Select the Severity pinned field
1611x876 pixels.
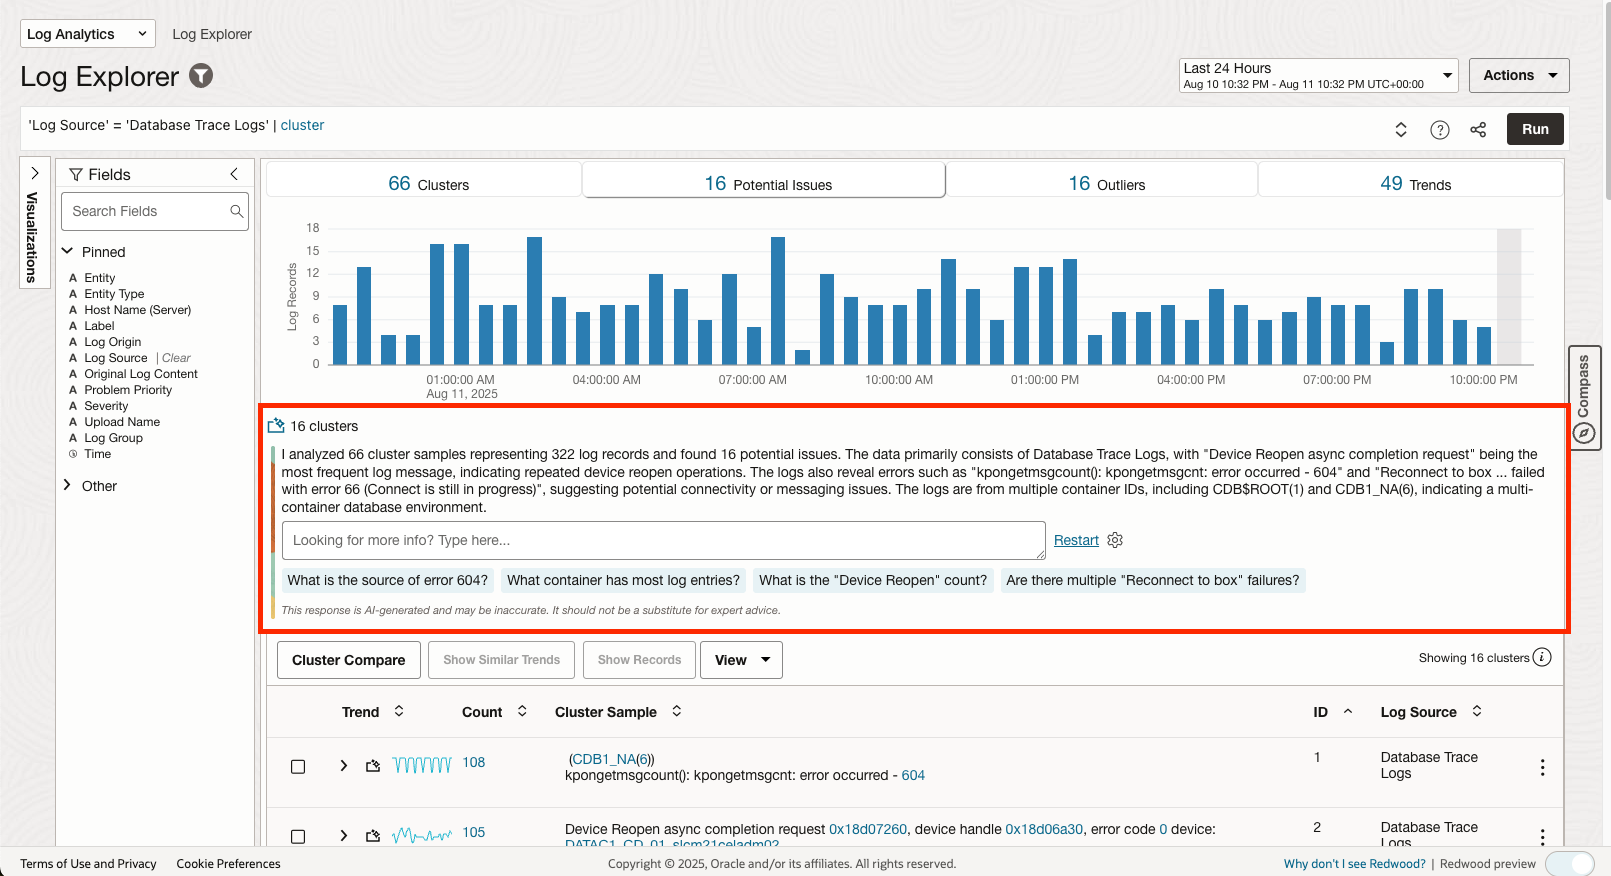coord(106,406)
